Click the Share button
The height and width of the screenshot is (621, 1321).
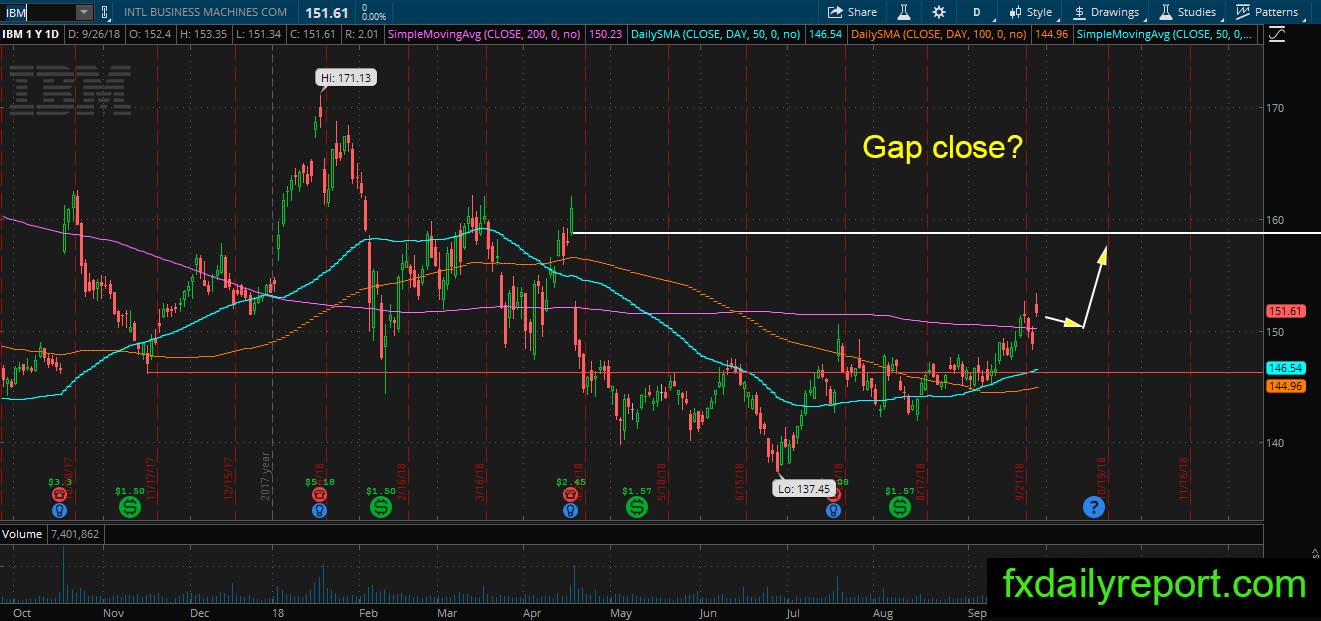pyautogui.click(x=852, y=12)
